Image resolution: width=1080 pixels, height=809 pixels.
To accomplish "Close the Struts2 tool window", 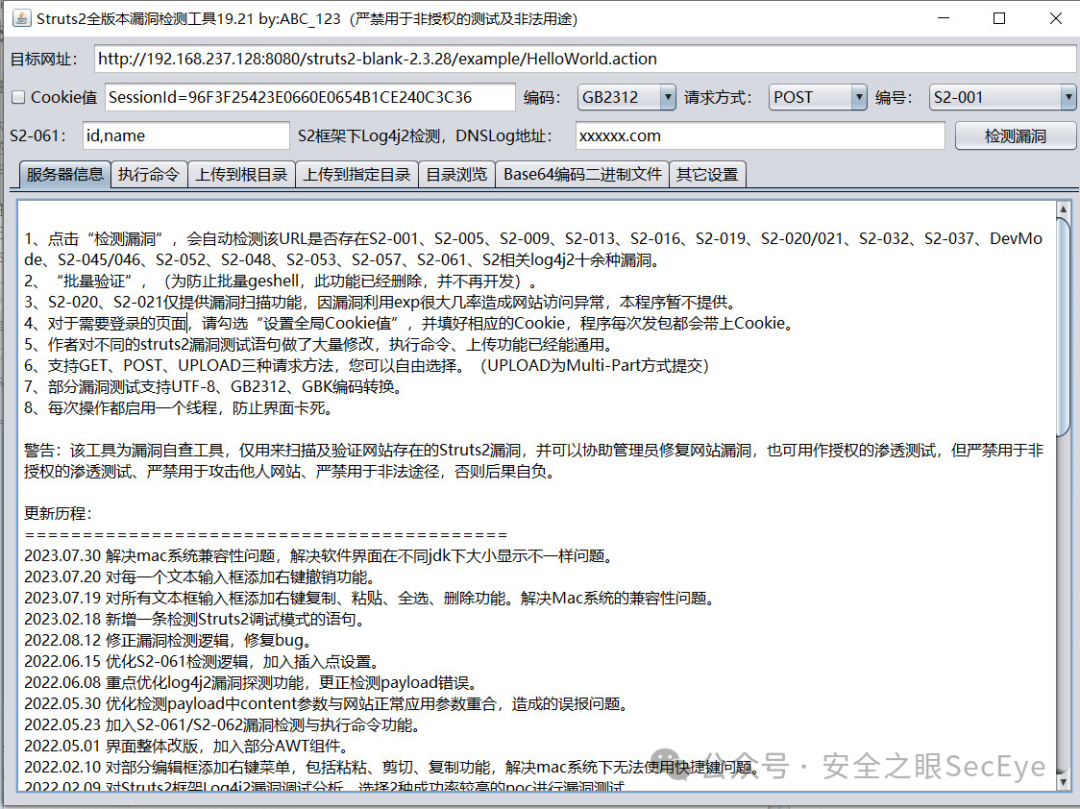I will click(x=1055, y=19).
